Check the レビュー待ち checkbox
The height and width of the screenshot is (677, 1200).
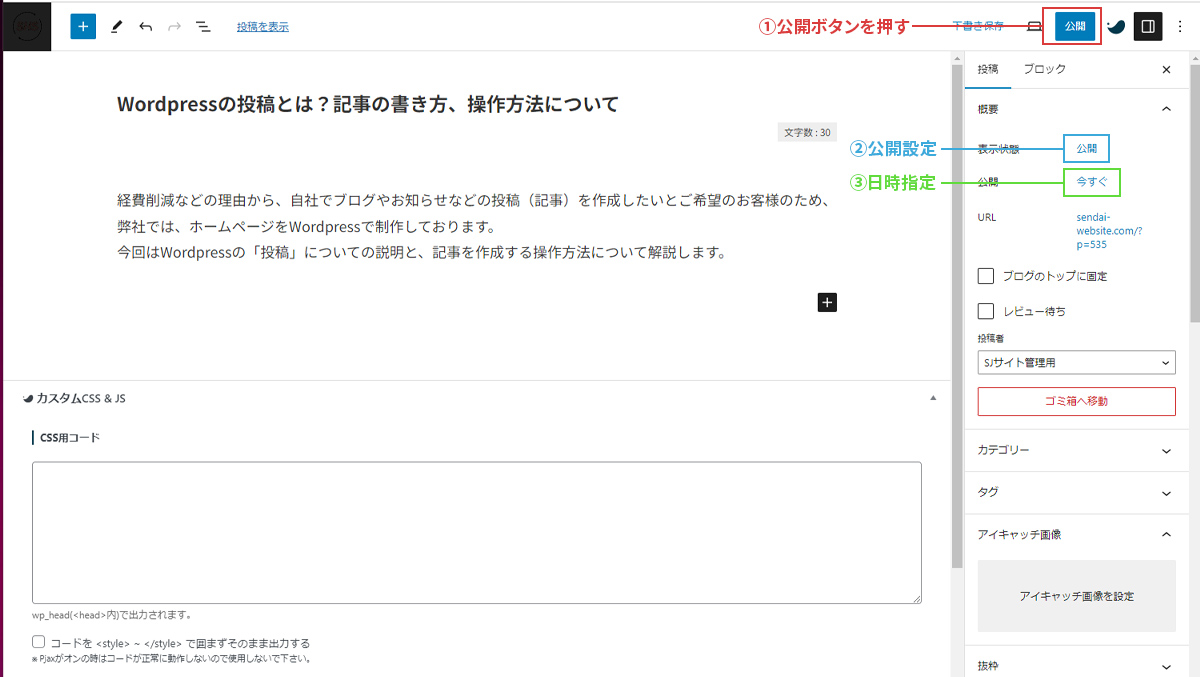(986, 311)
